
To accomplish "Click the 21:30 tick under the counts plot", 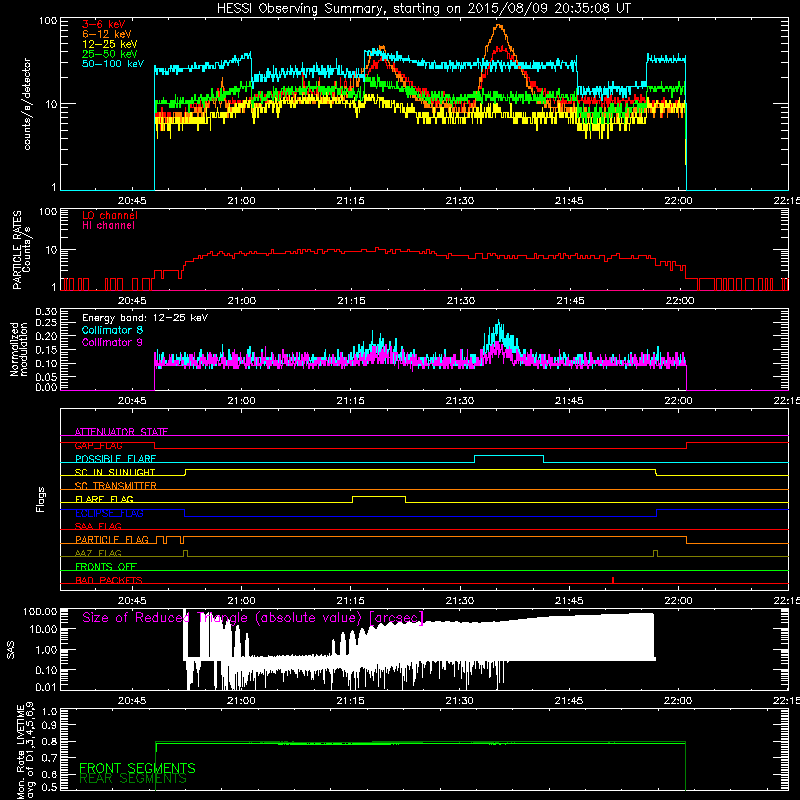I will (x=460, y=201).
